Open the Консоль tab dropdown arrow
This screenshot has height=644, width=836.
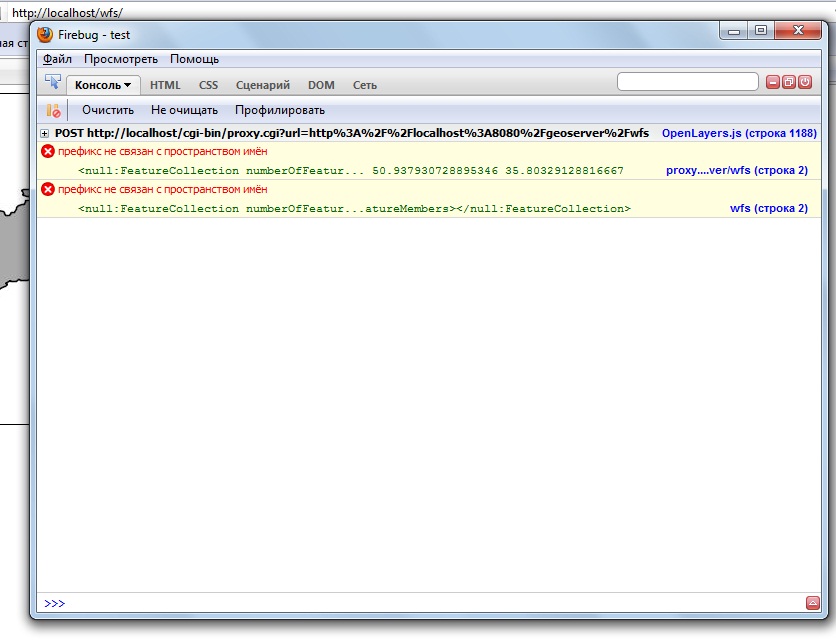[x=128, y=85]
